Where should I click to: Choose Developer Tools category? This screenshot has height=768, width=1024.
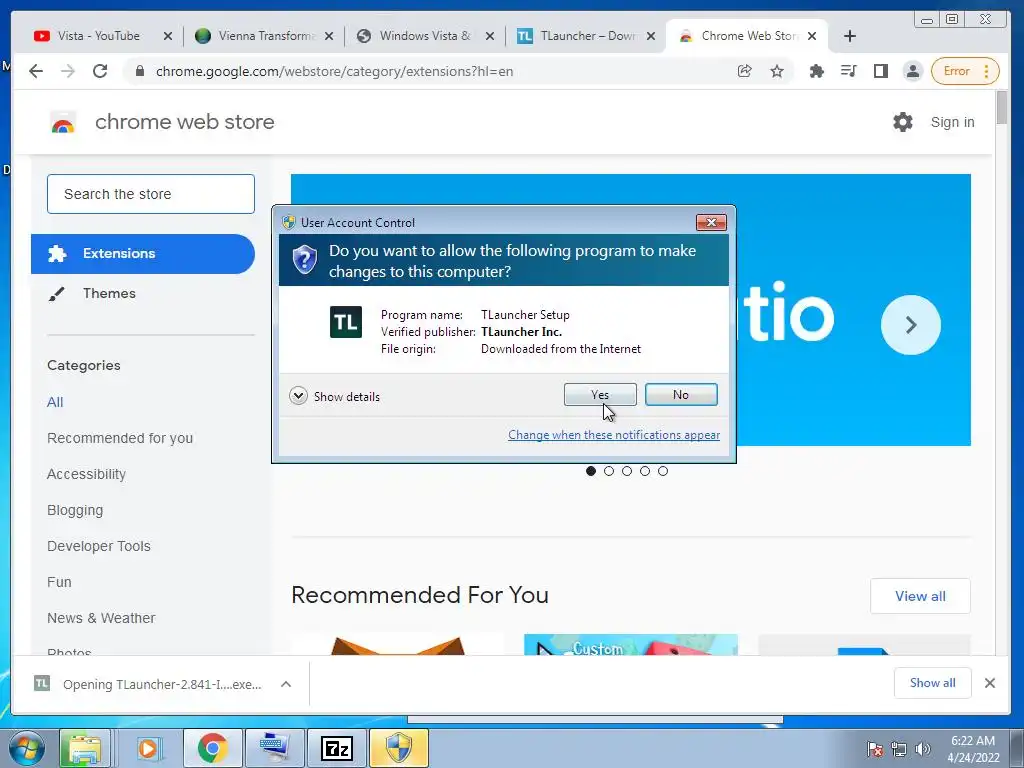[x=99, y=546]
